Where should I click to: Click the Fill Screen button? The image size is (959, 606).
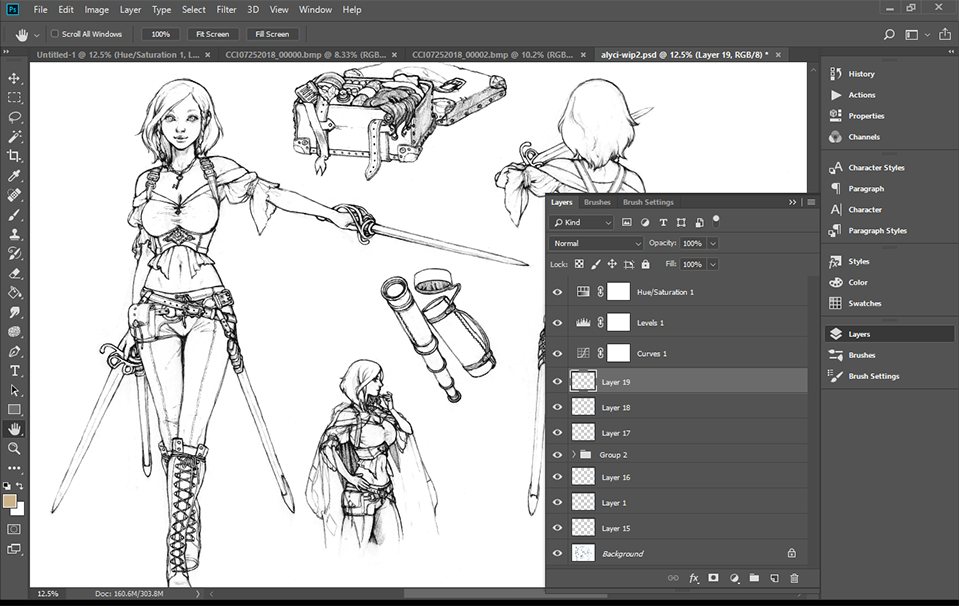coord(271,34)
